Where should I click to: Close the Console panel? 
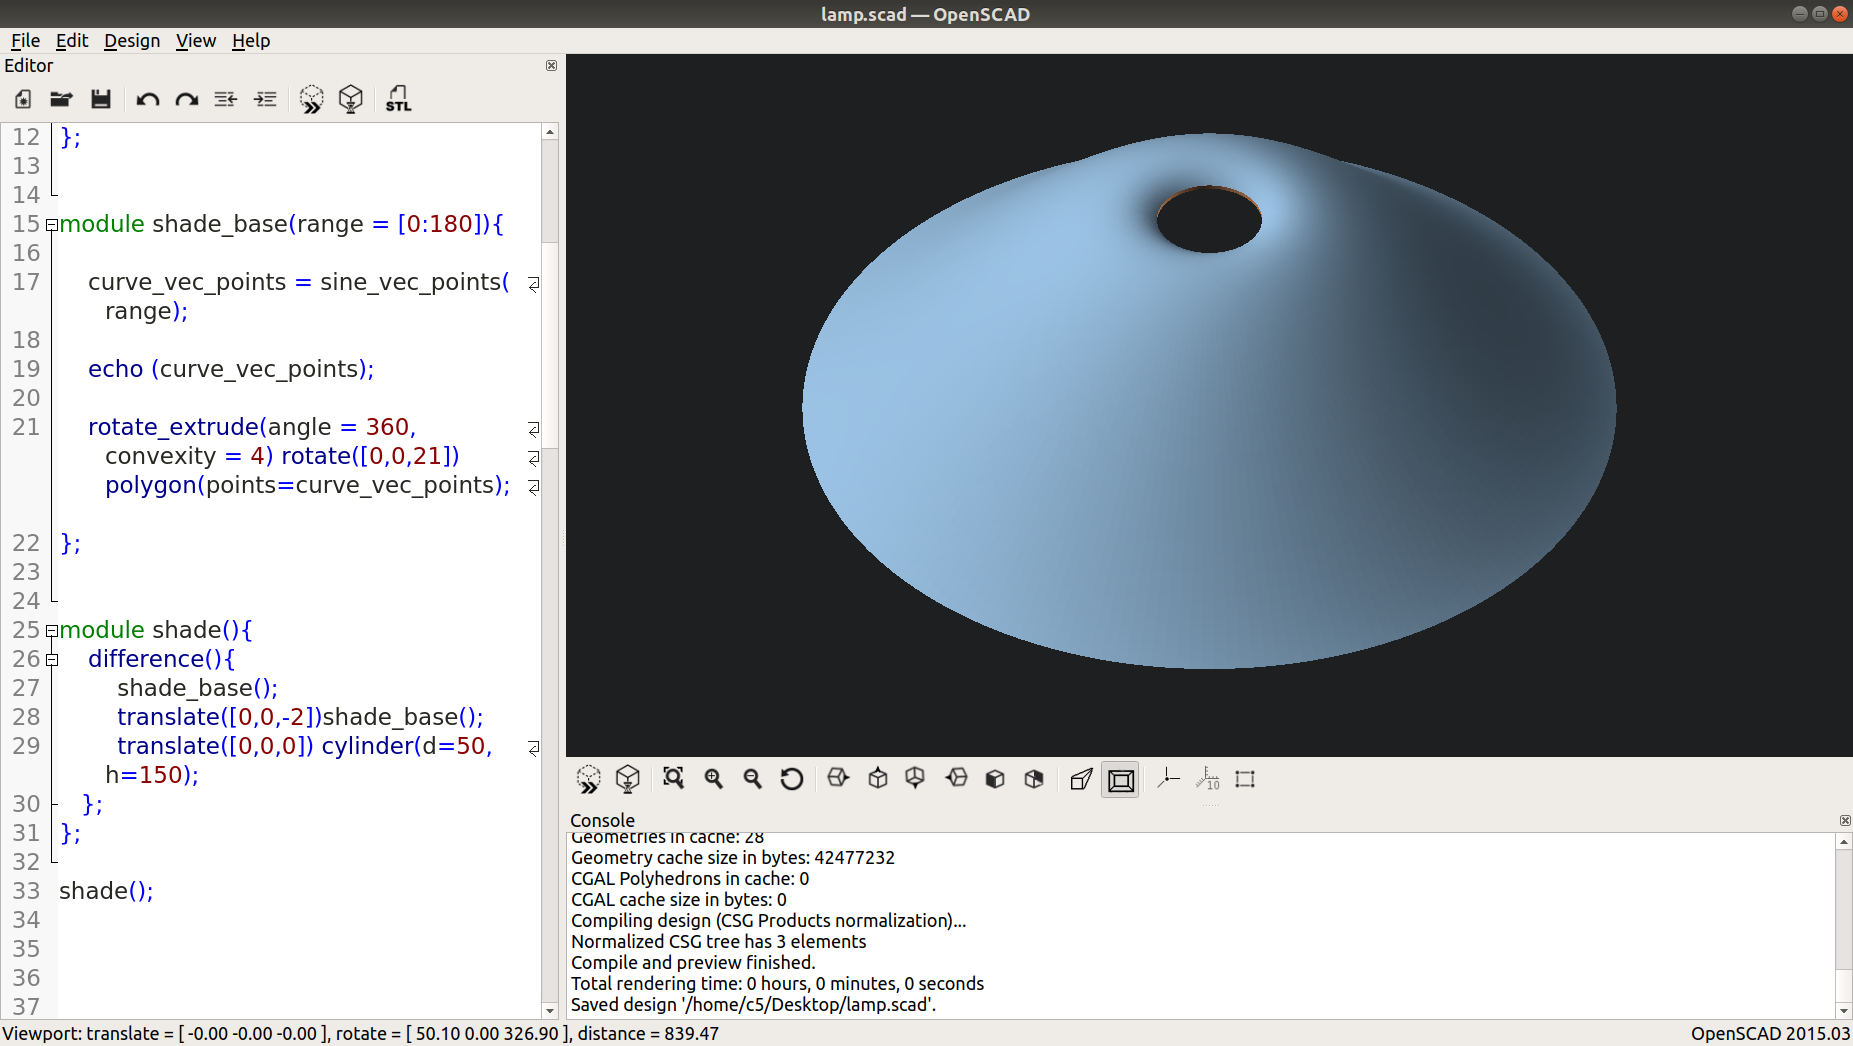[1844, 820]
